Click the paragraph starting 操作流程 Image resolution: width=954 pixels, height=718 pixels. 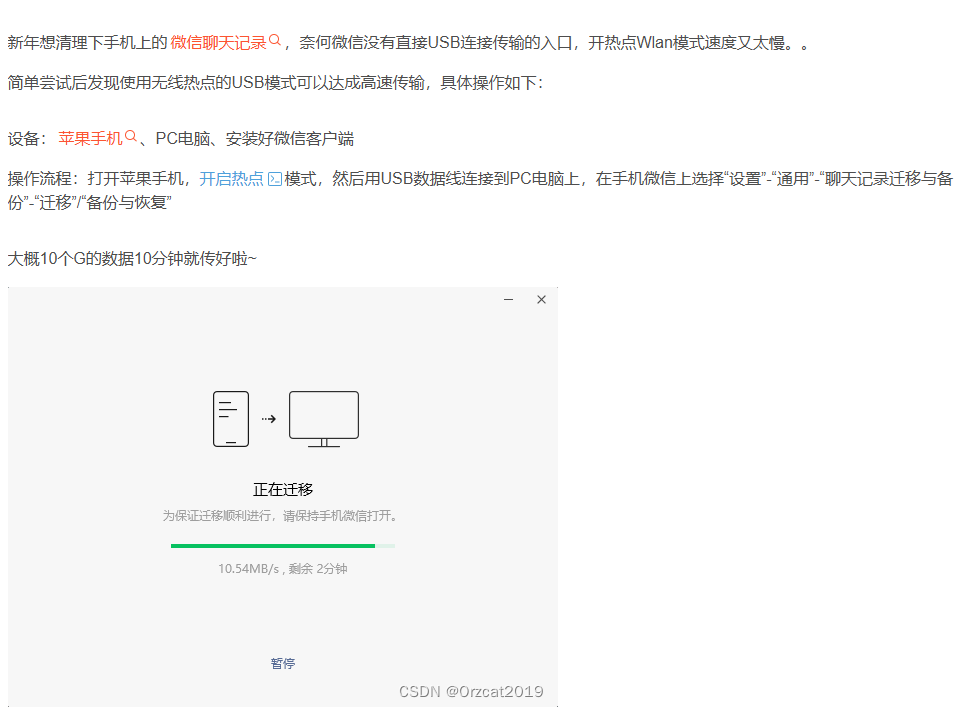[x=479, y=190]
